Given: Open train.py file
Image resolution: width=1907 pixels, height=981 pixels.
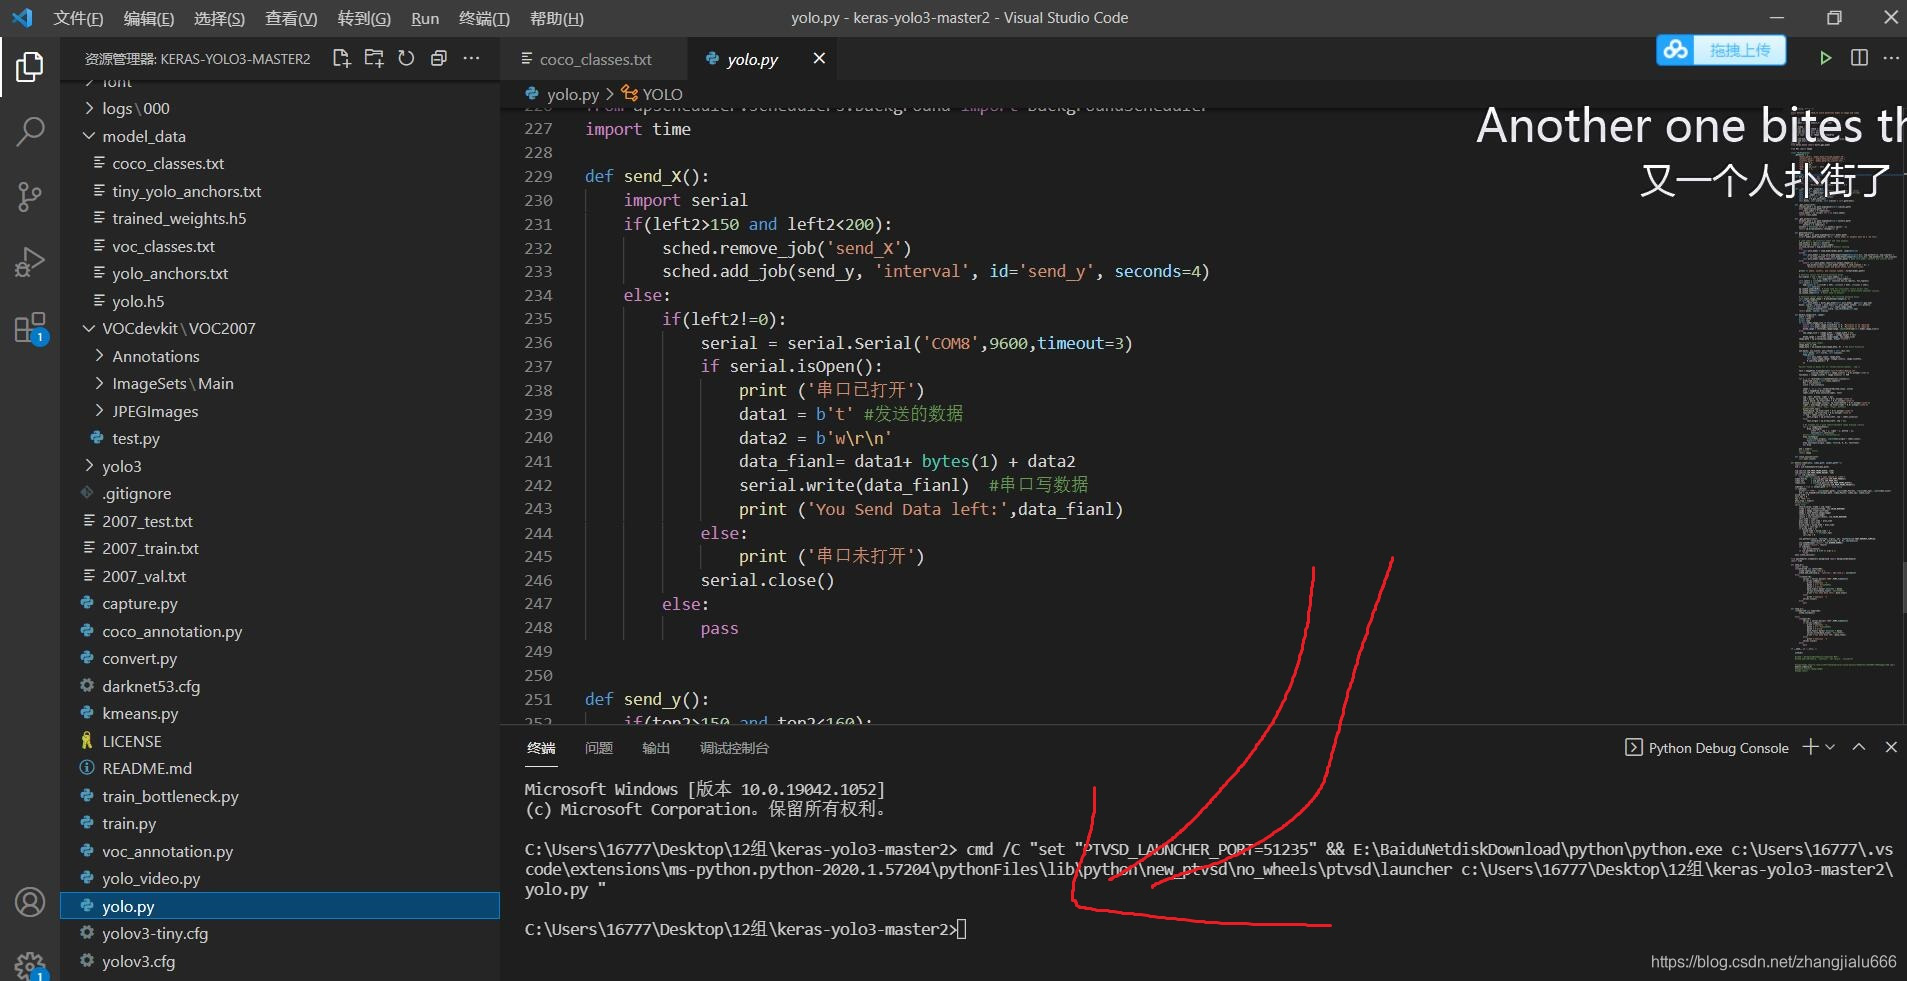Looking at the screenshot, I should (x=280, y=823).
